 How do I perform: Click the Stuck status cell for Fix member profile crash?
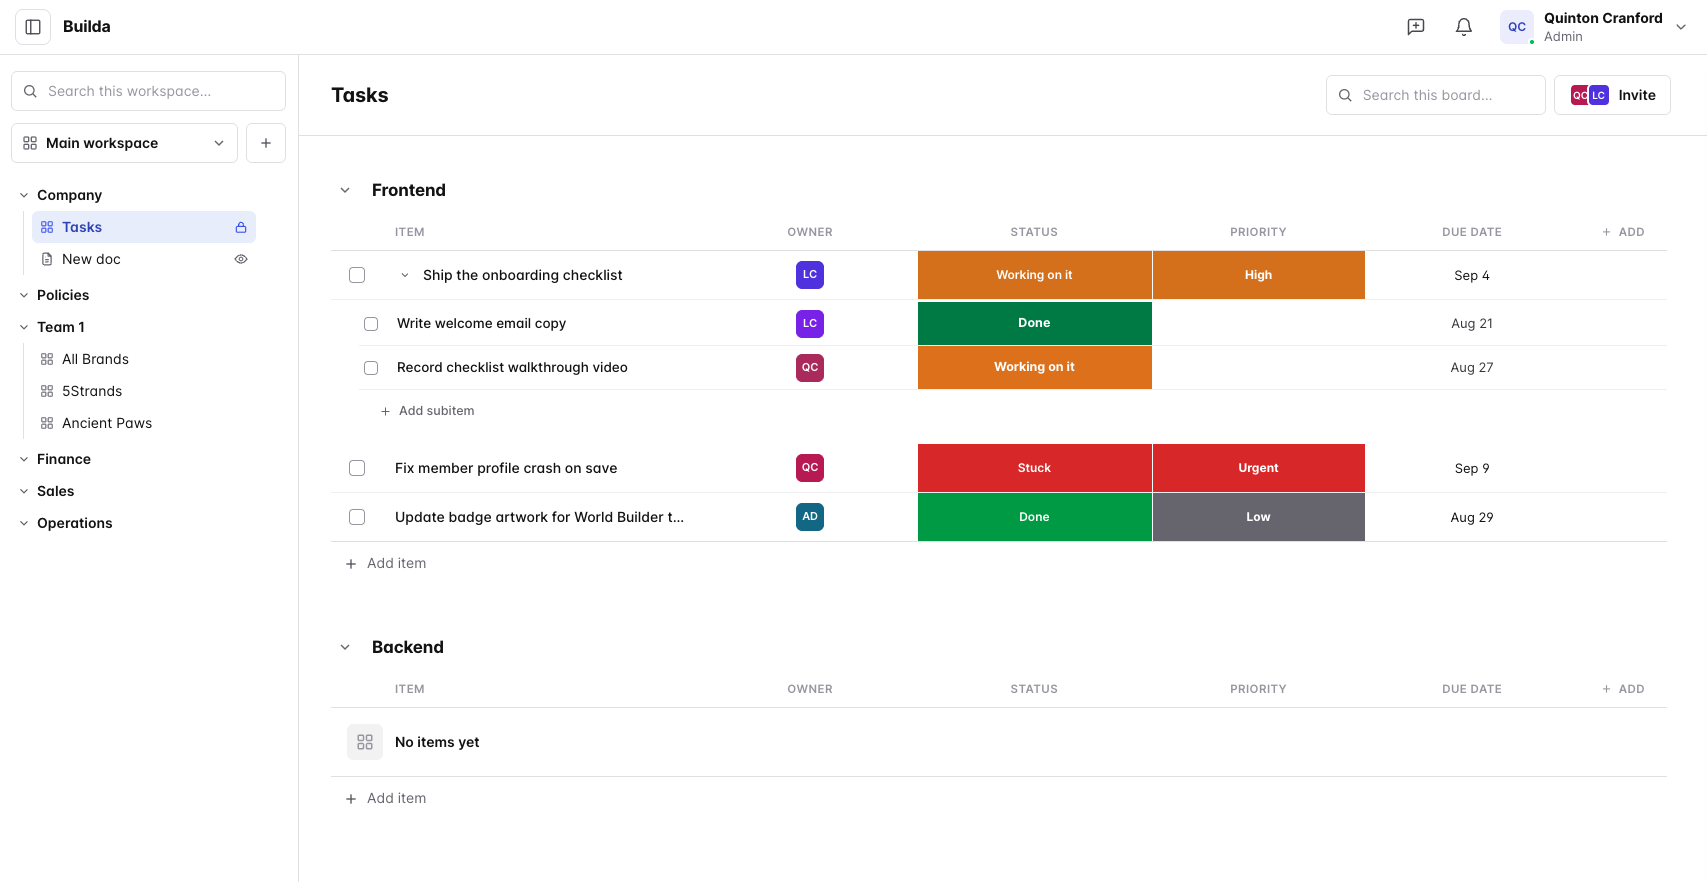click(x=1034, y=468)
